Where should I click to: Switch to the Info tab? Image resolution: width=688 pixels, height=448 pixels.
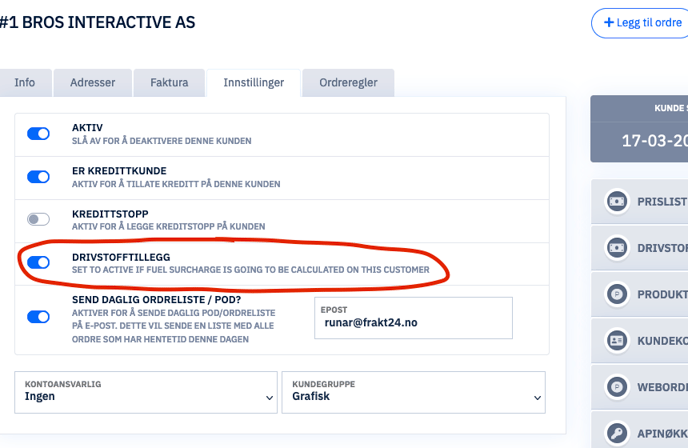click(25, 82)
